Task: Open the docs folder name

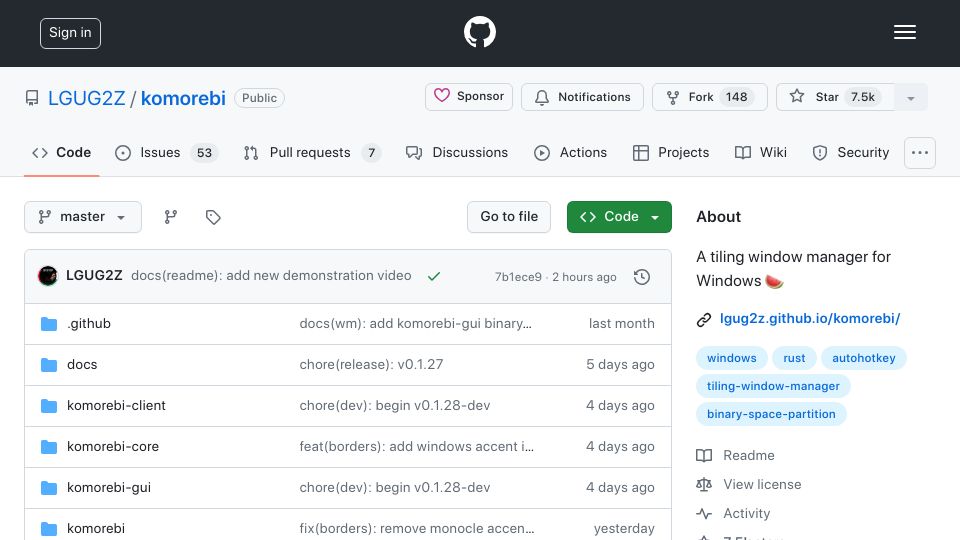Action: pos(82,364)
